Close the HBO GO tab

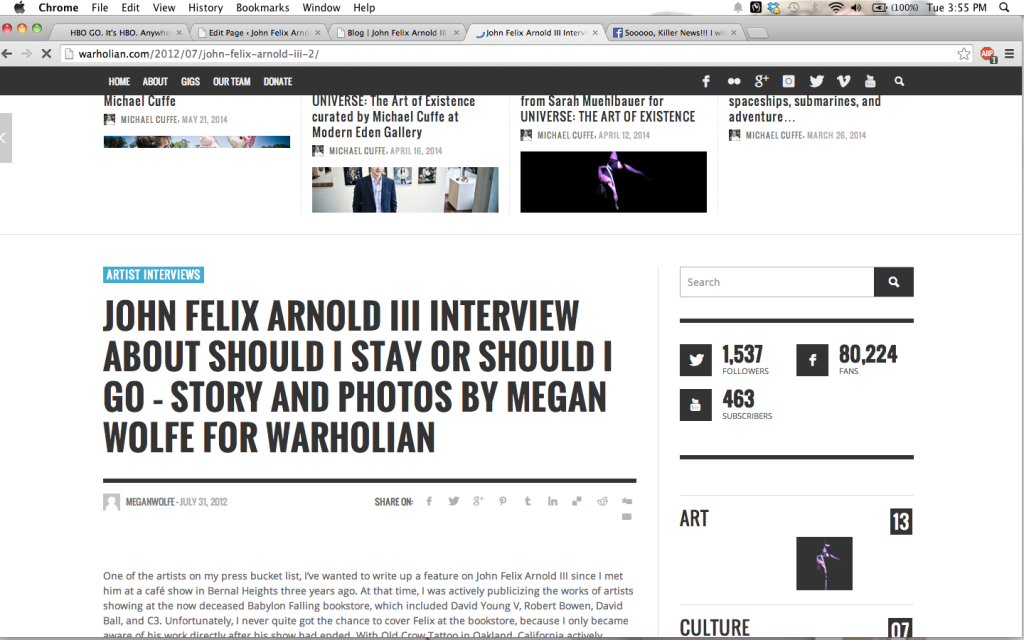(179, 32)
